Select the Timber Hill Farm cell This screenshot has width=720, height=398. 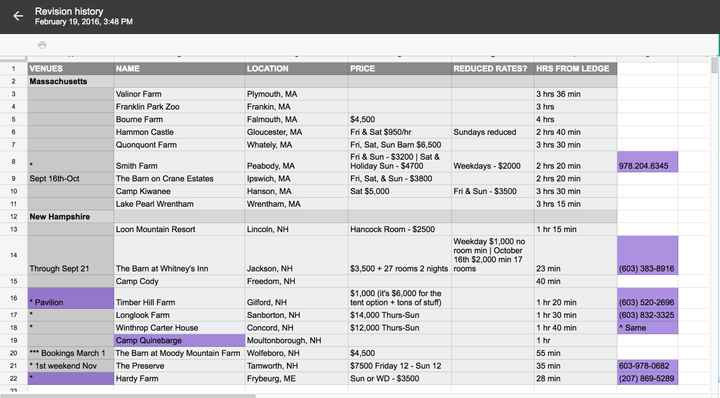(x=179, y=298)
